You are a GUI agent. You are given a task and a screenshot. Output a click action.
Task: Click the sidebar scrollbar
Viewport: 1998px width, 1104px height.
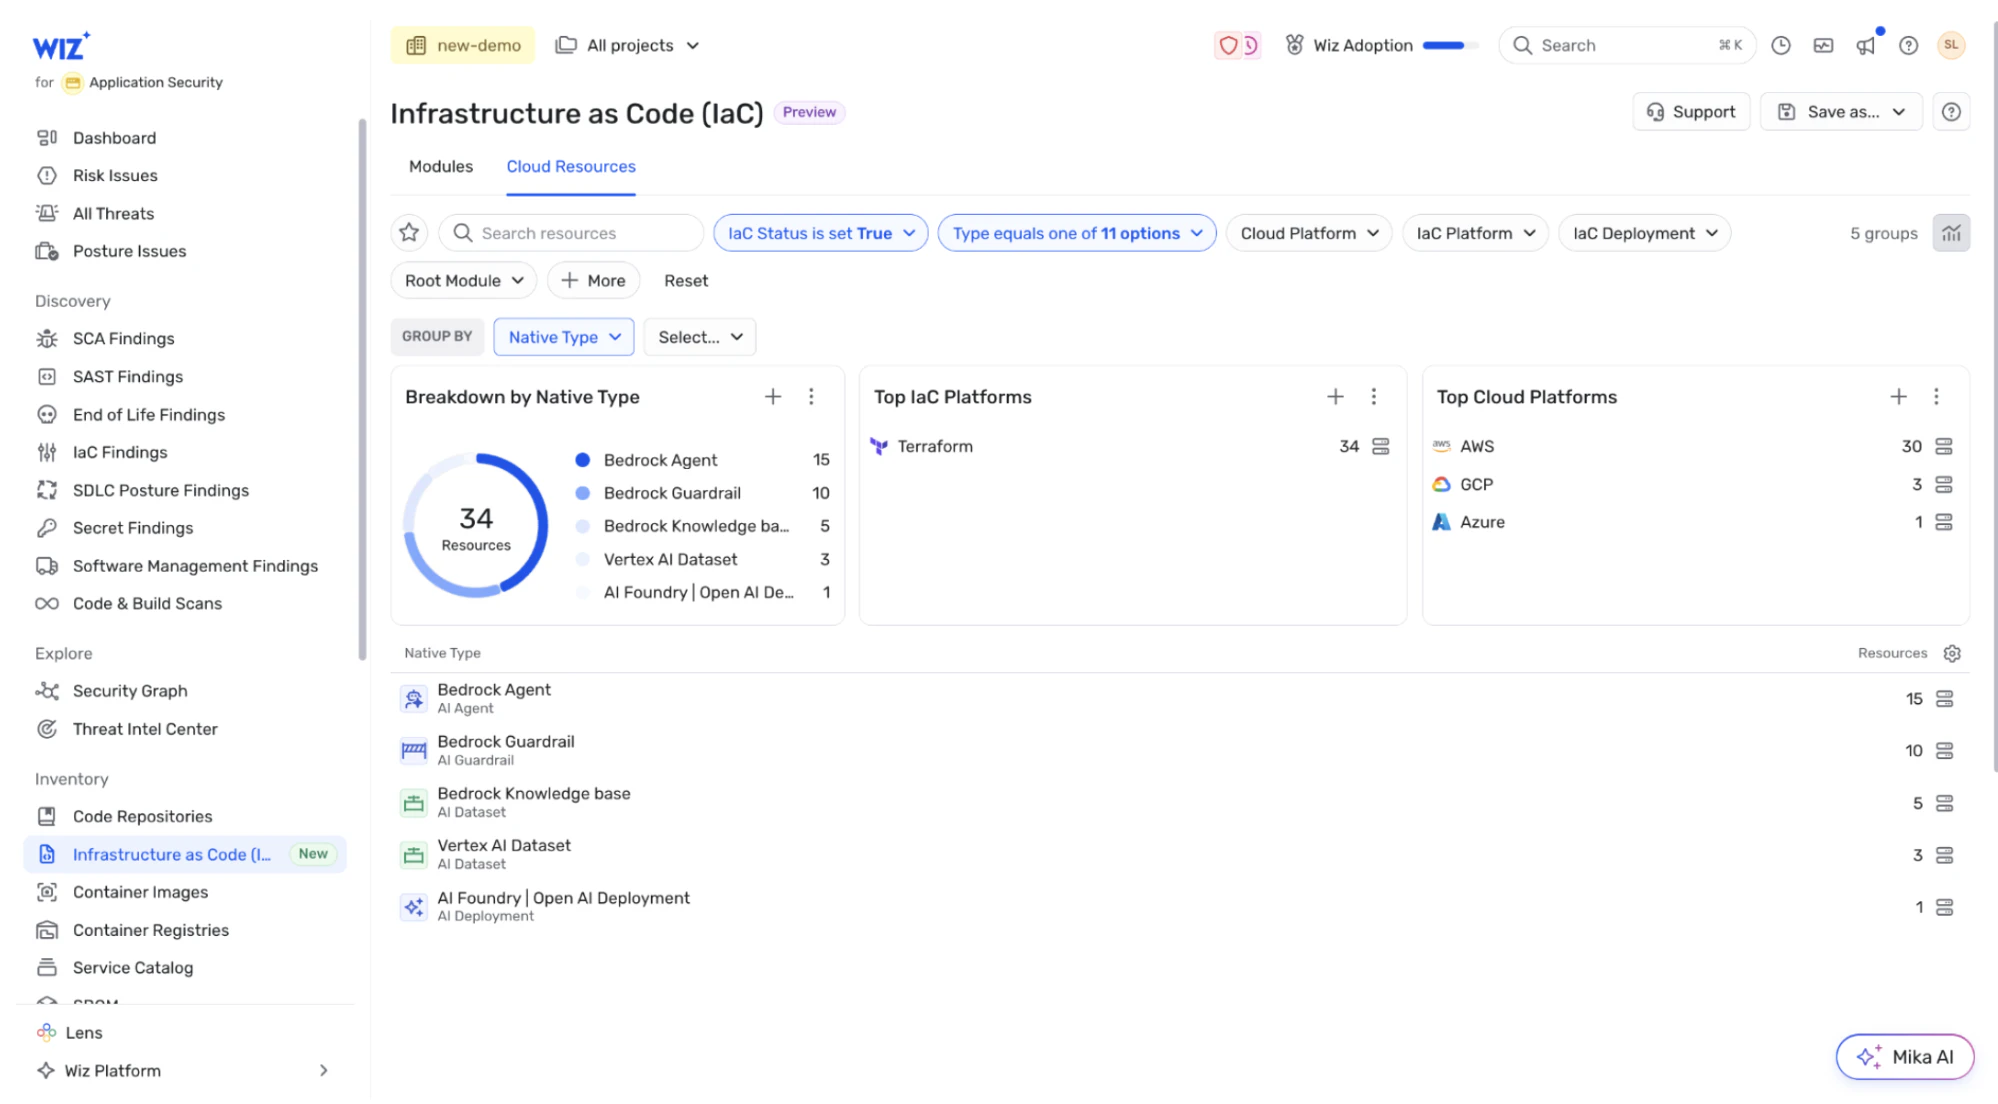pyautogui.click(x=362, y=390)
